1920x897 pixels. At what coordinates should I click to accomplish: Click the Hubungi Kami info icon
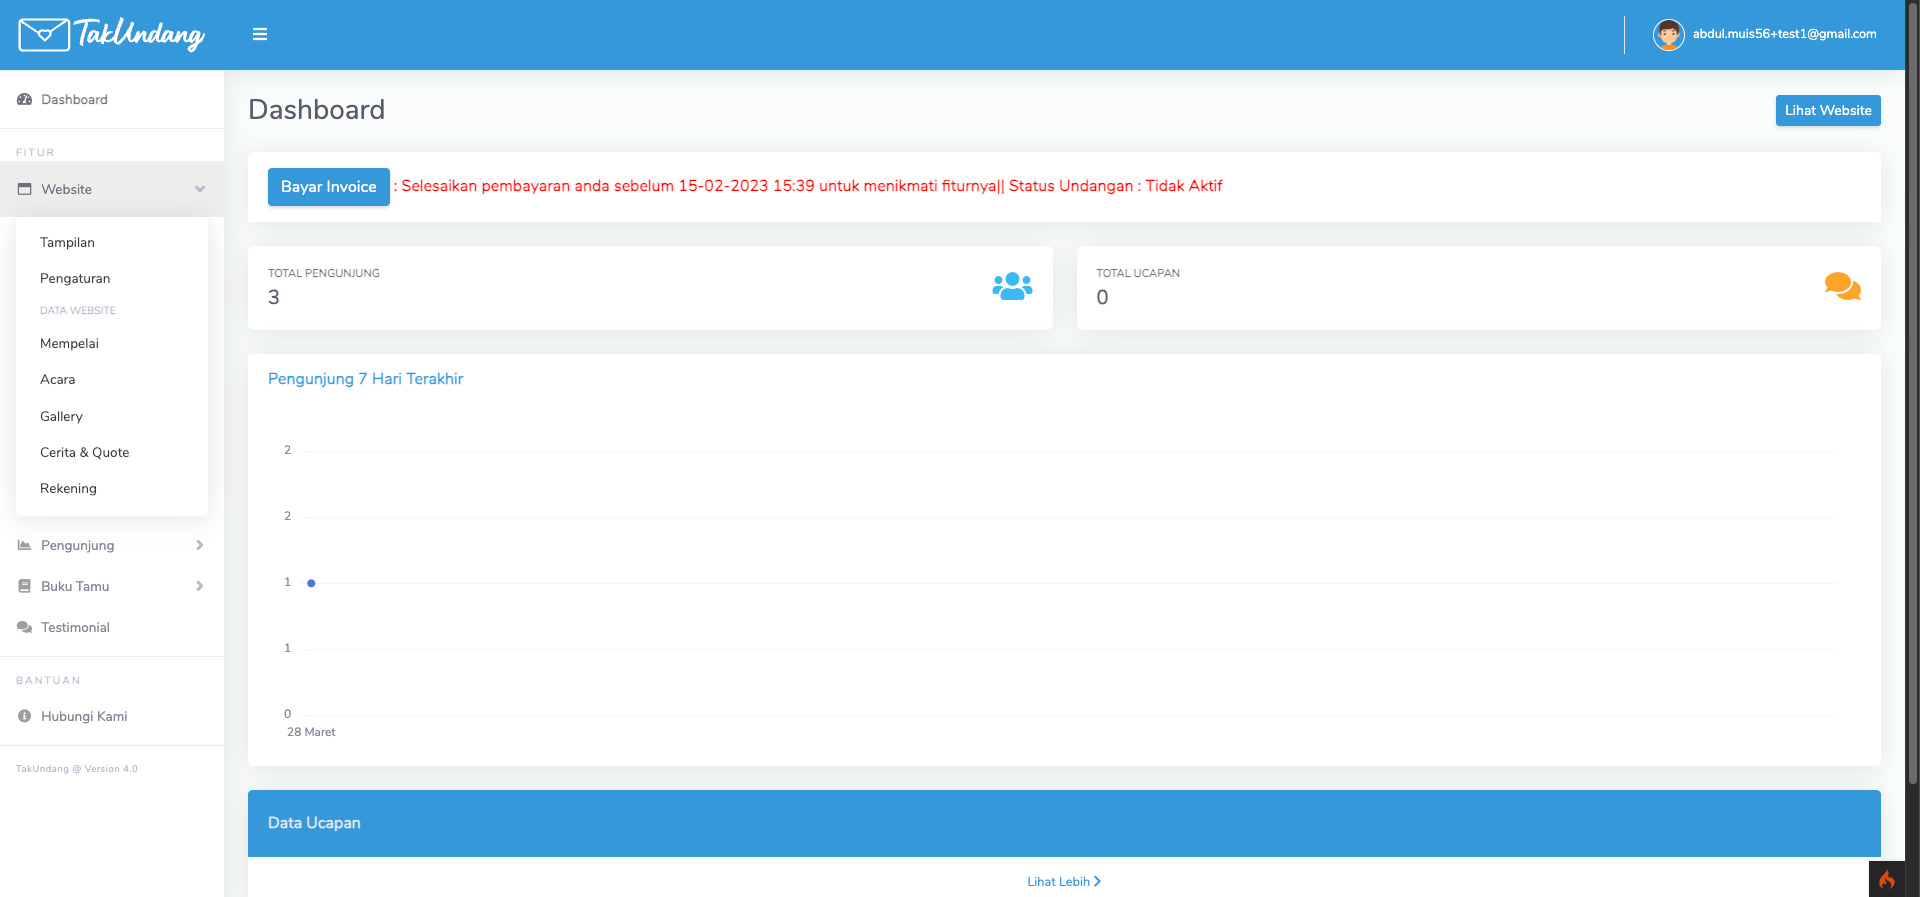pos(25,716)
